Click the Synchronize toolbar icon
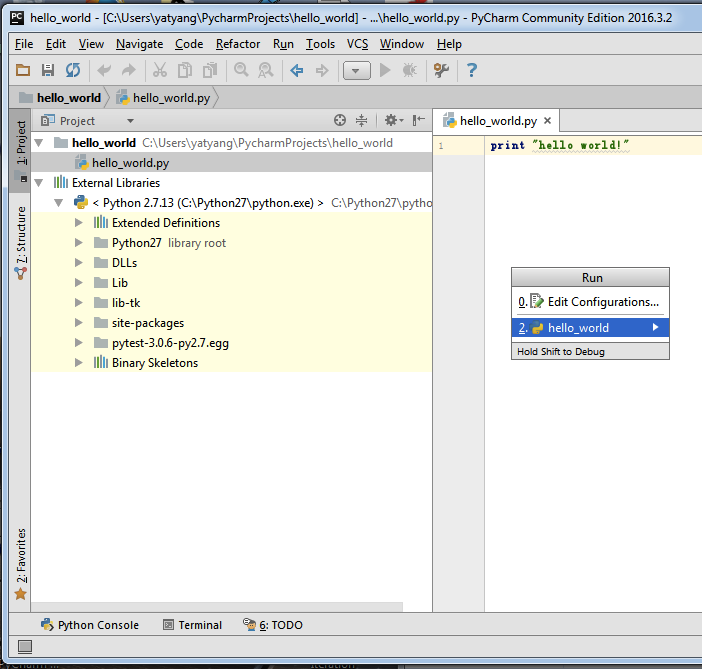 (x=73, y=70)
